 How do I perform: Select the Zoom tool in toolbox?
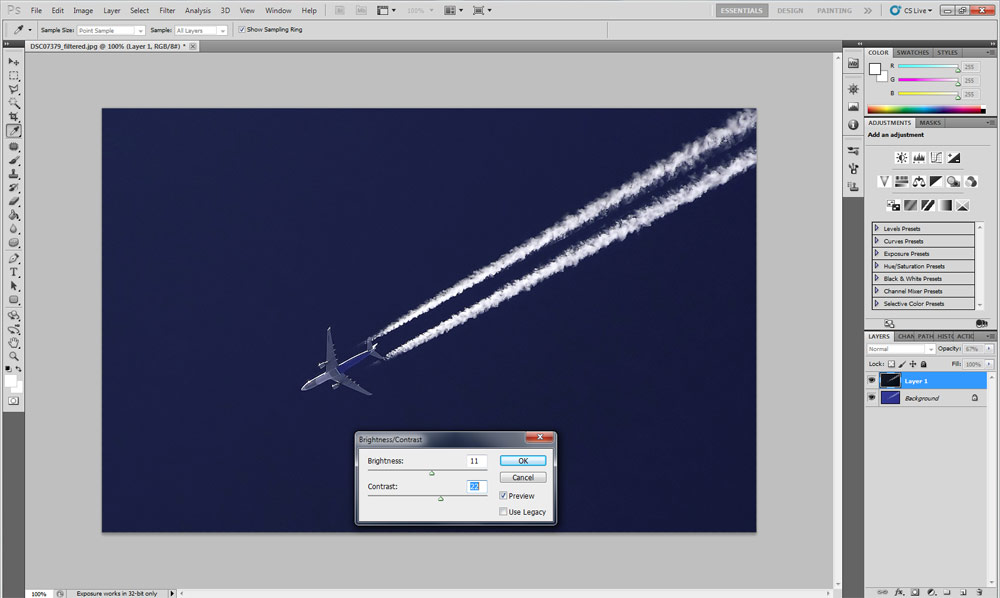[13, 356]
